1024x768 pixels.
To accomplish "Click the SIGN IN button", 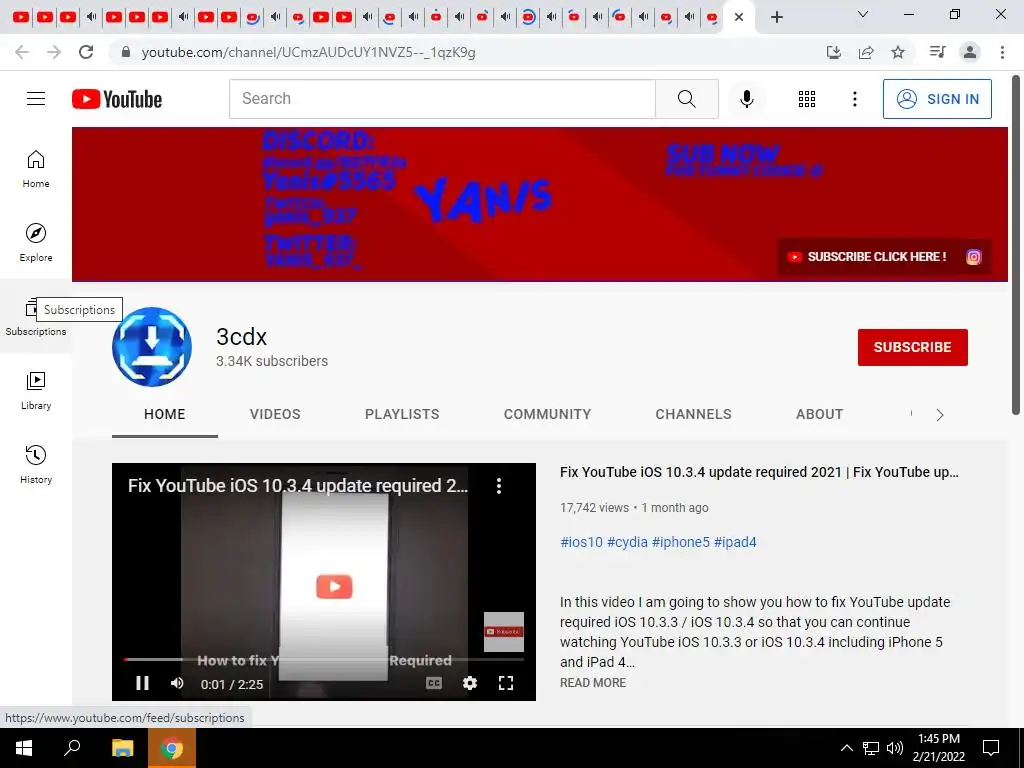I will pos(937,99).
